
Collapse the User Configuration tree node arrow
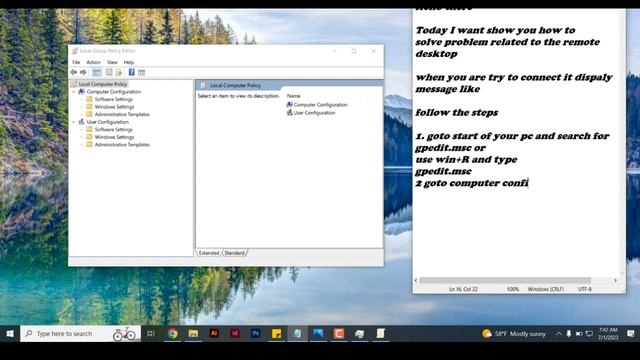[x=74, y=122]
